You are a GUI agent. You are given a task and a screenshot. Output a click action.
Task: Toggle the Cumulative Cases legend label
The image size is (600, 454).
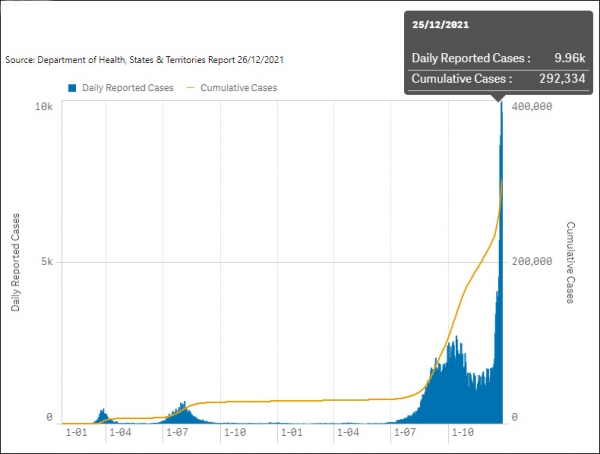pos(239,88)
